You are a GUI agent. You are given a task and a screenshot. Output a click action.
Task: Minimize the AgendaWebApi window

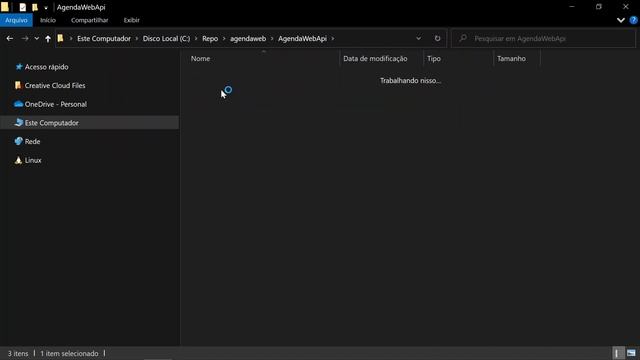[572, 7]
